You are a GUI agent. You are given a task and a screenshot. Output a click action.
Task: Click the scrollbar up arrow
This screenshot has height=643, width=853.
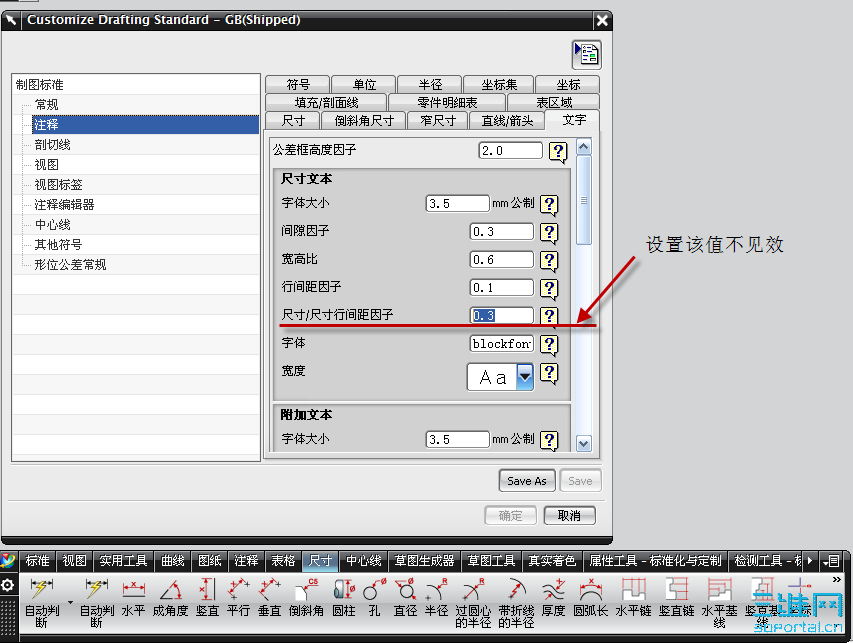[x=584, y=147]
